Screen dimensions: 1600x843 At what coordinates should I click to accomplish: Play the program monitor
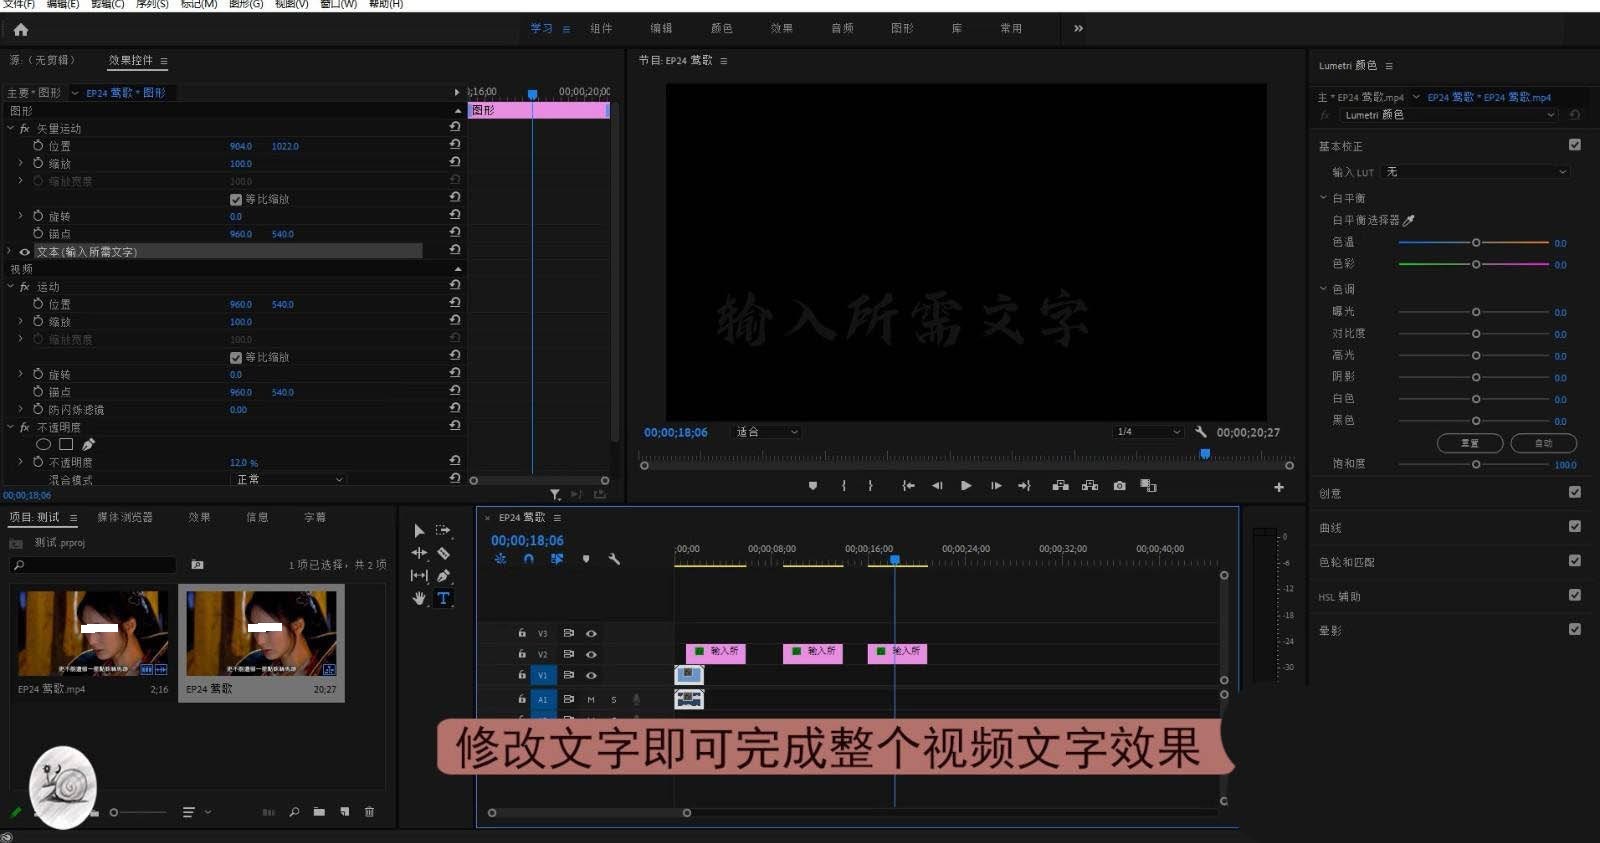tap(966, 486)
